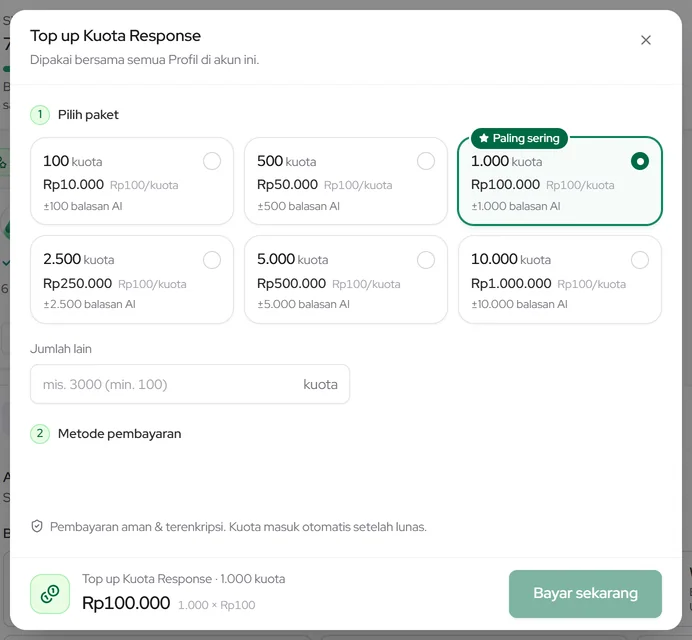Click the Jumlah lain label
Viewport: 692px width, 640px height.
point(61,349)
